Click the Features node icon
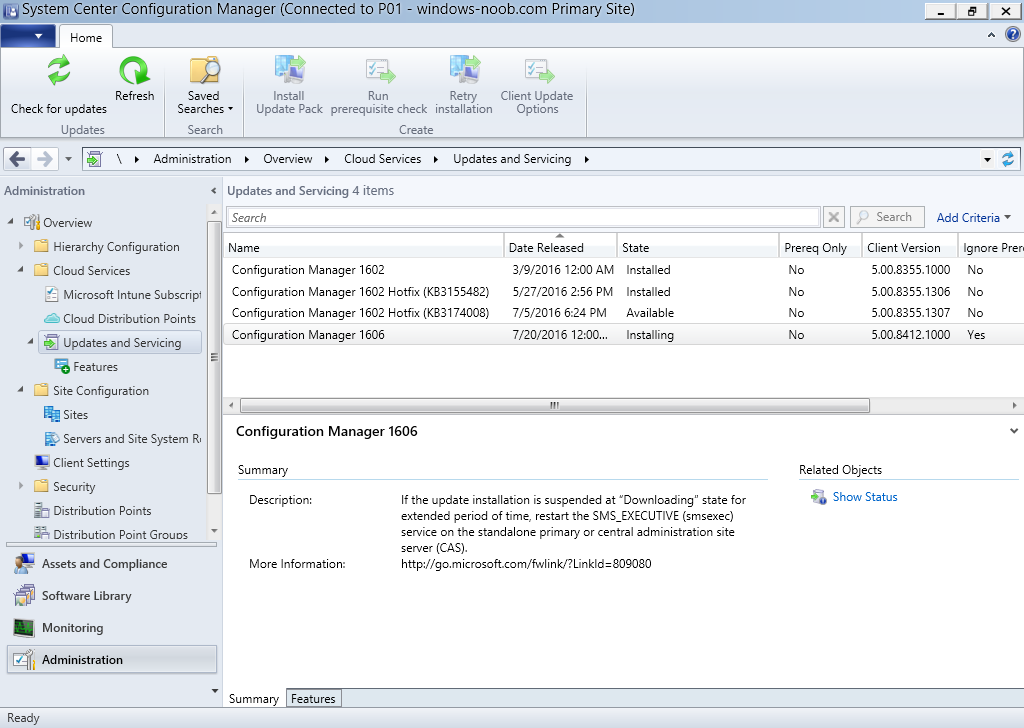 [62, 366]
